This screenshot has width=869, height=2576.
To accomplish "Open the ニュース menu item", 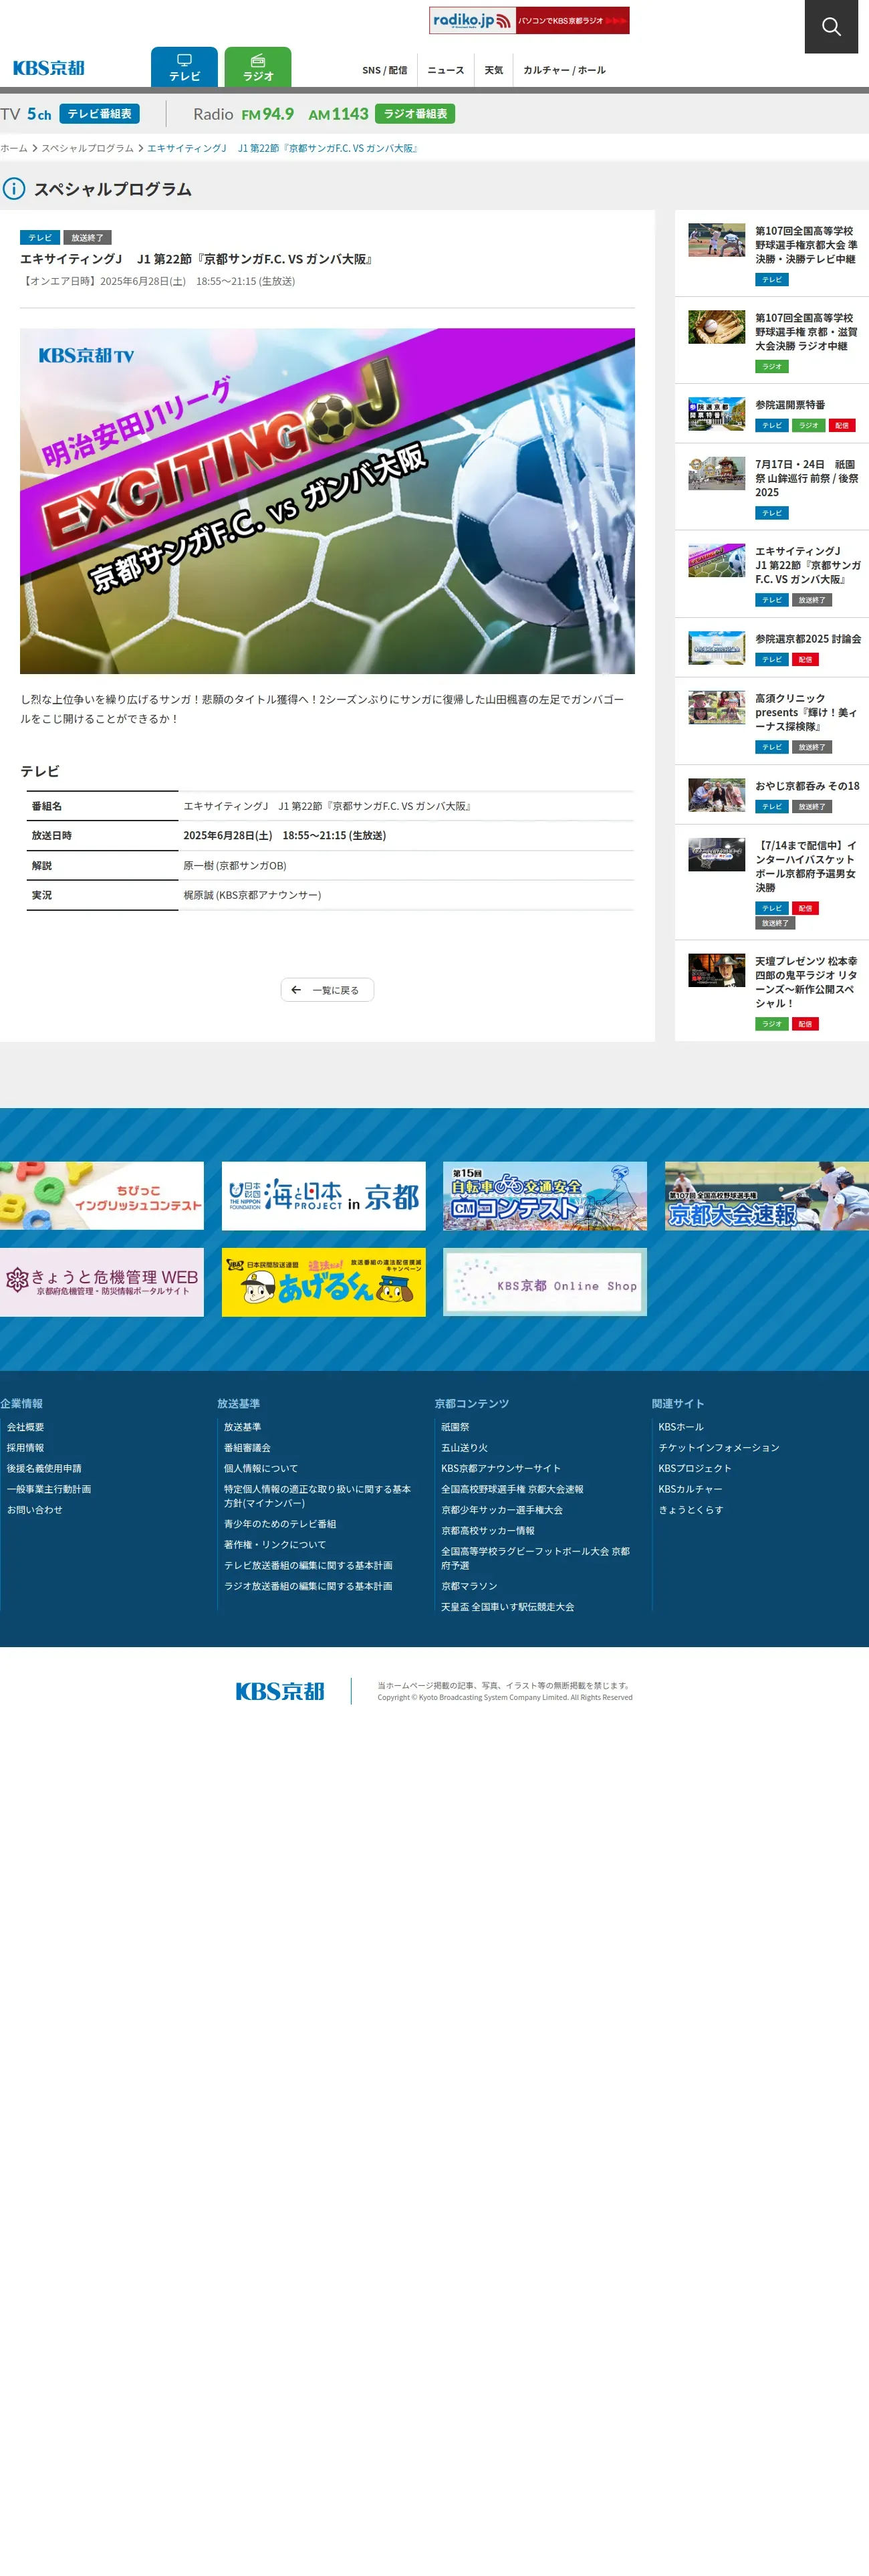I will point(446,70).
